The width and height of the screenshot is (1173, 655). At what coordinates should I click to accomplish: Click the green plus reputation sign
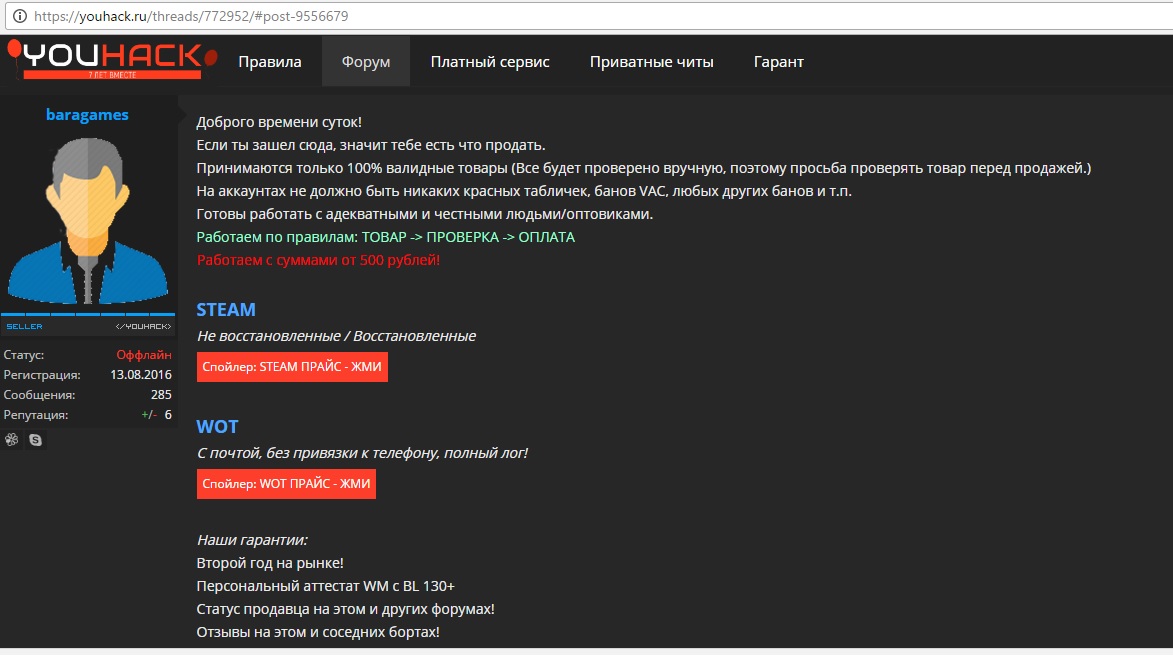(145, 415)
